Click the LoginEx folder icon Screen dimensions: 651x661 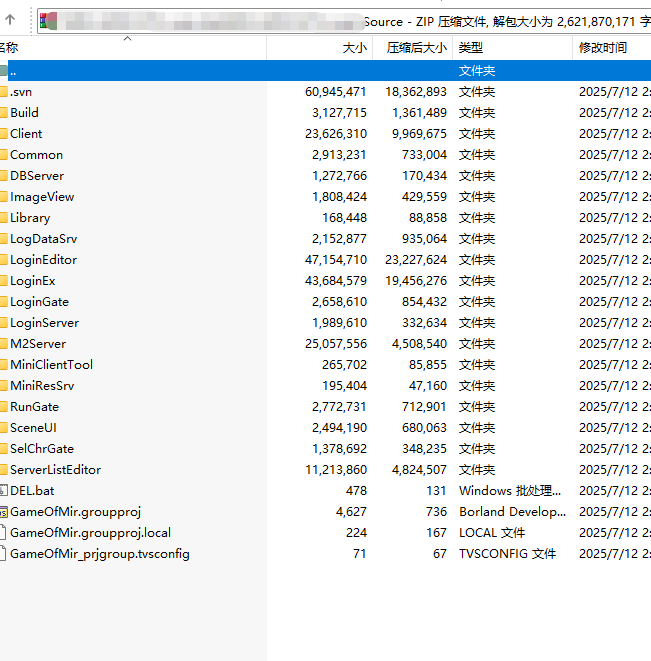(x=4, y=281)
